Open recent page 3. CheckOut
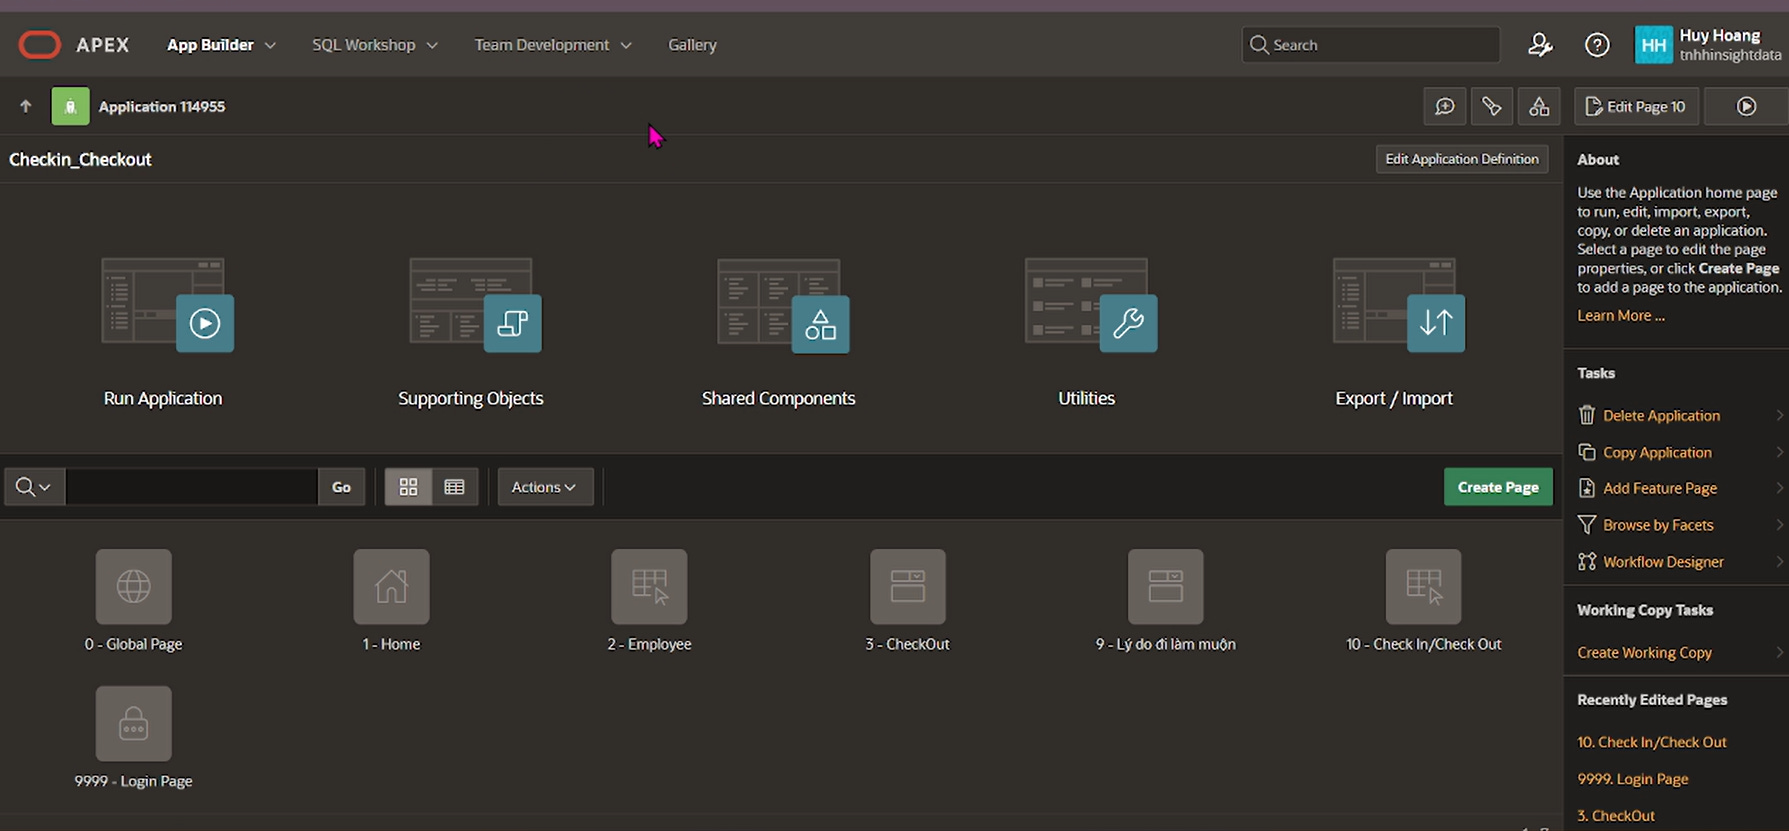Screen dimensions: 1789x831 coord(1616,816)
